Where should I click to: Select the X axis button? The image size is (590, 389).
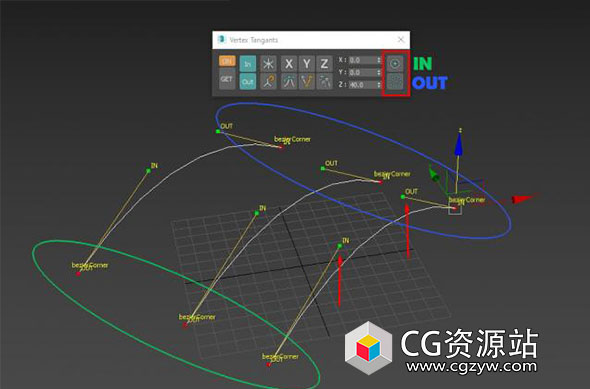tap(289, 64)
